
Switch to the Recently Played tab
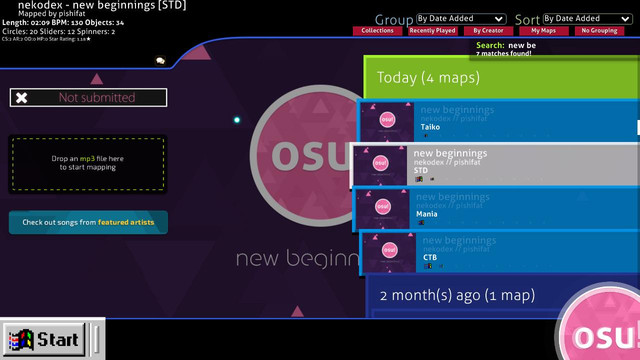pyautogui.click(x=433, y=31)
